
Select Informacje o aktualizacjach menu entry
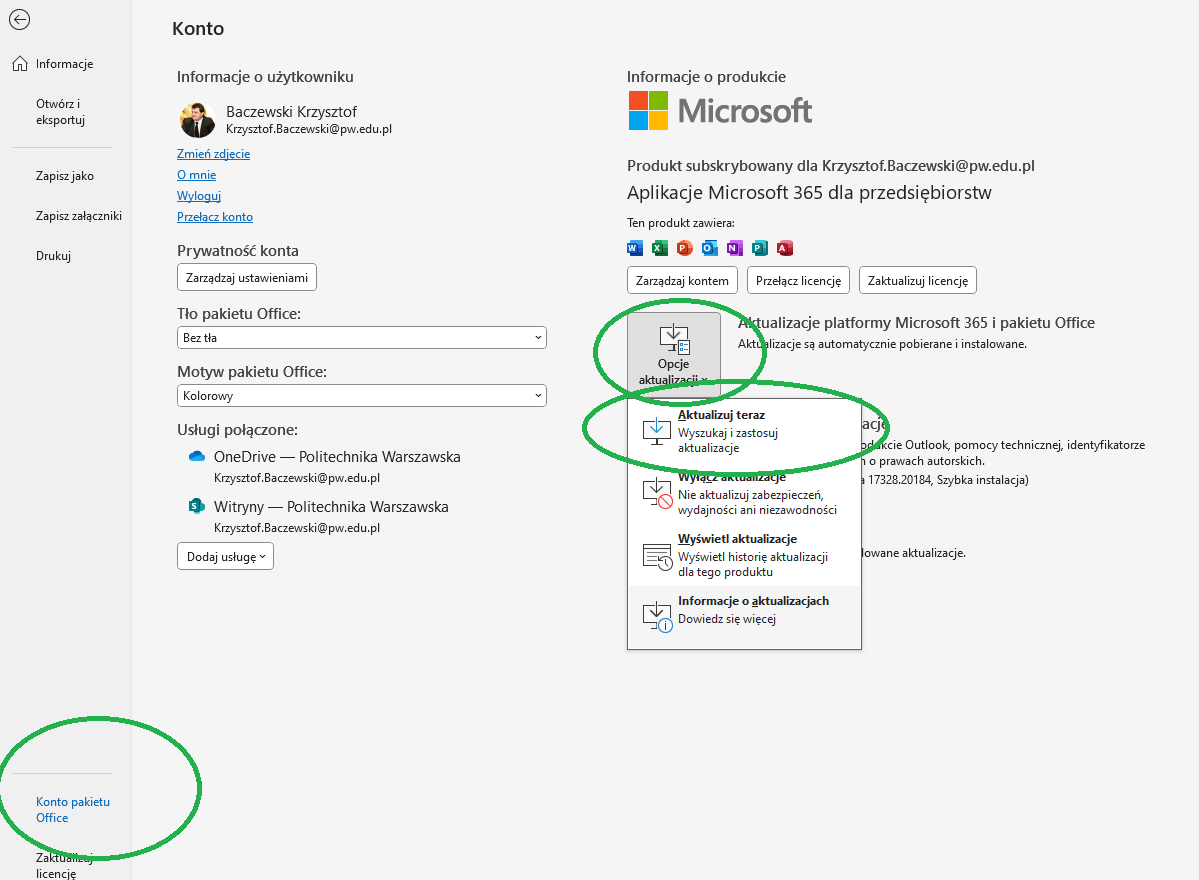744,617
